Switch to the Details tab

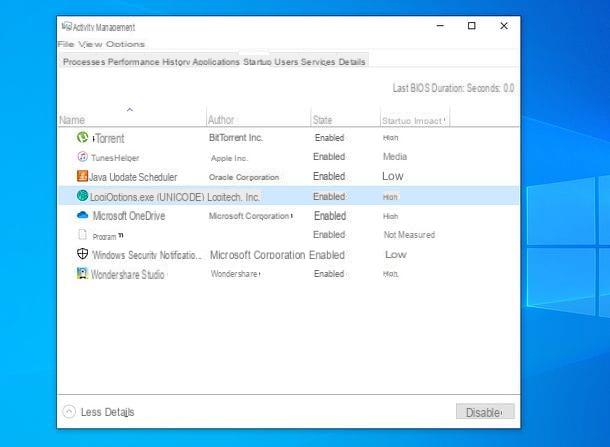pyautogui.click(x=352, y=62)
